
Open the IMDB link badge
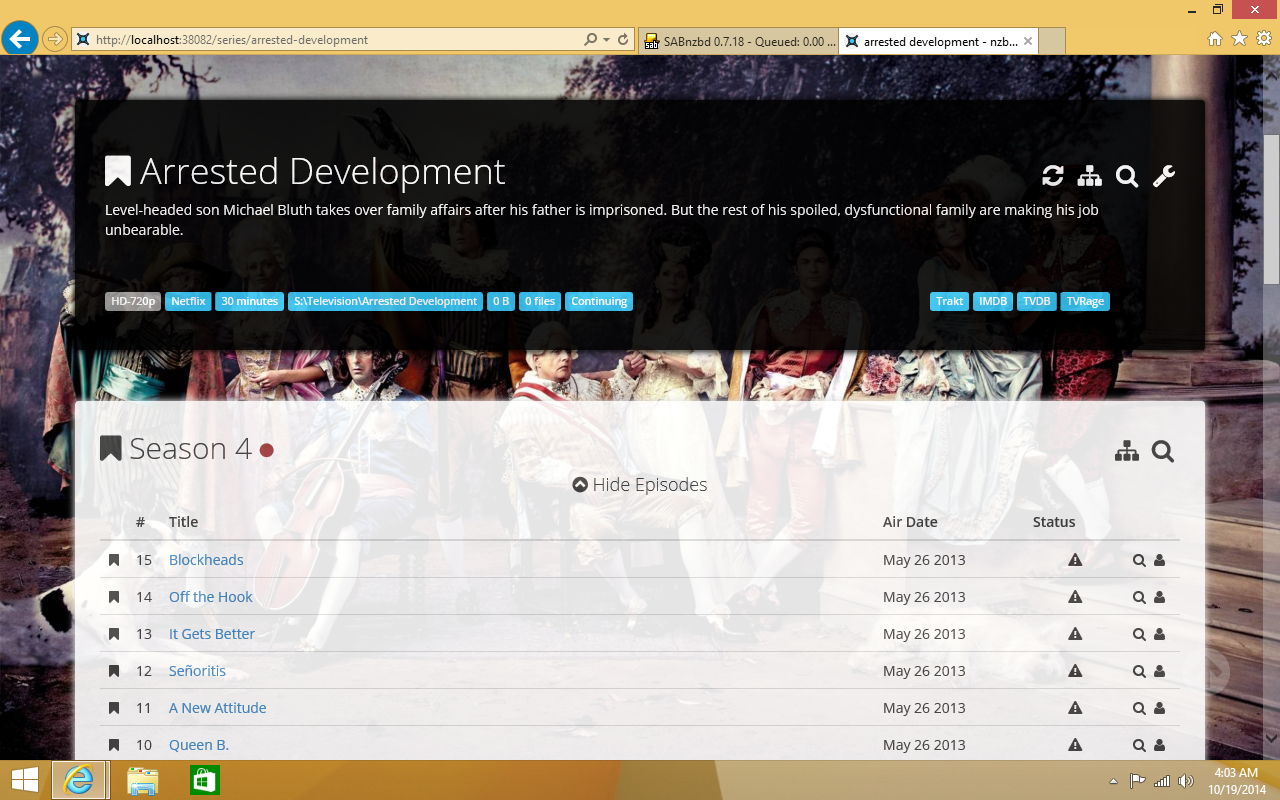click(993, 301)
